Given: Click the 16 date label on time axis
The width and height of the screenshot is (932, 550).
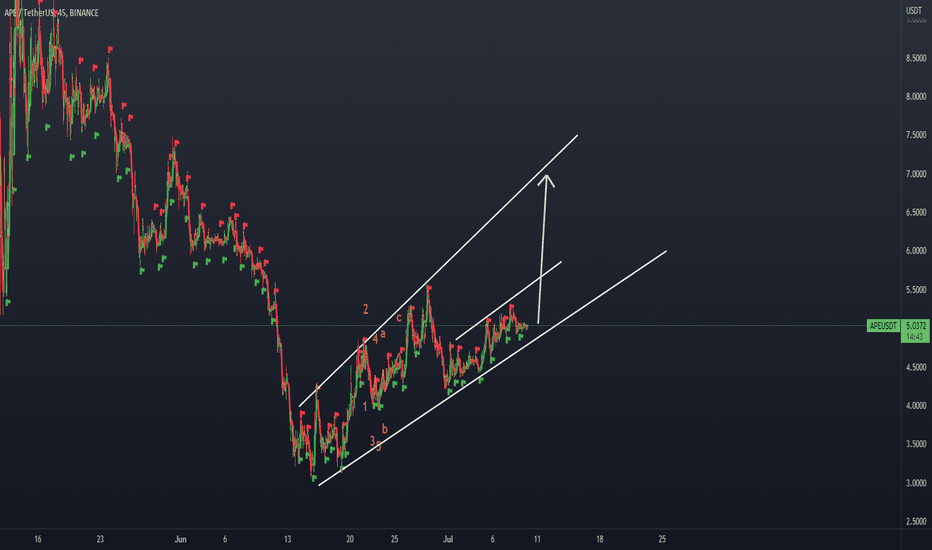Looking at the screenshot, I should 38,539.
